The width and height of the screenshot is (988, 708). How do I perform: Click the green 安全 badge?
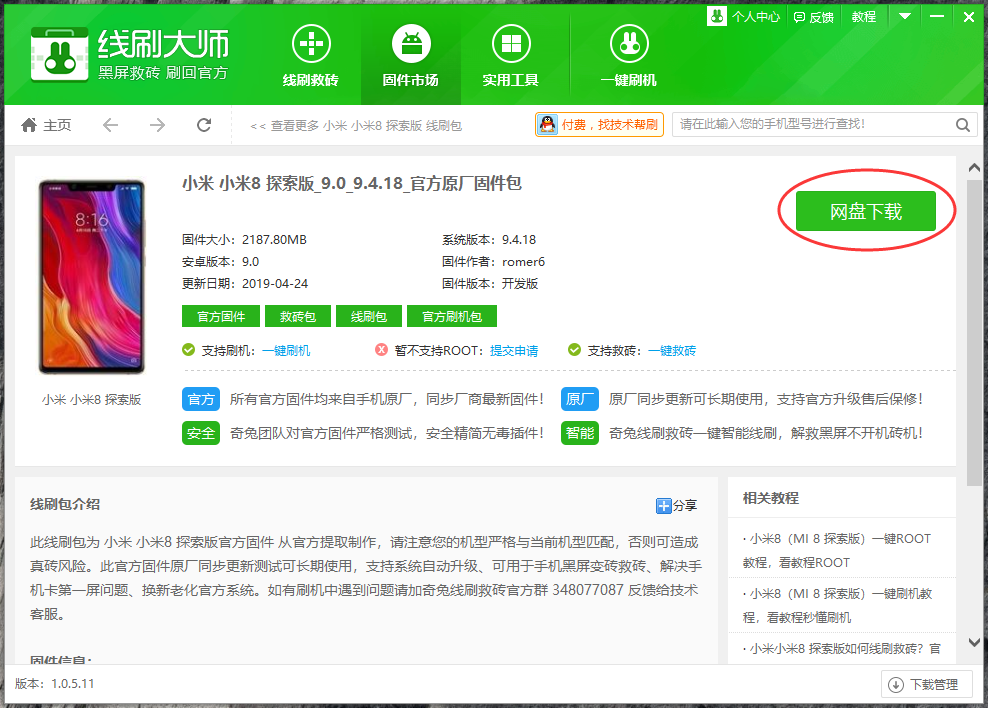[201, 433]
